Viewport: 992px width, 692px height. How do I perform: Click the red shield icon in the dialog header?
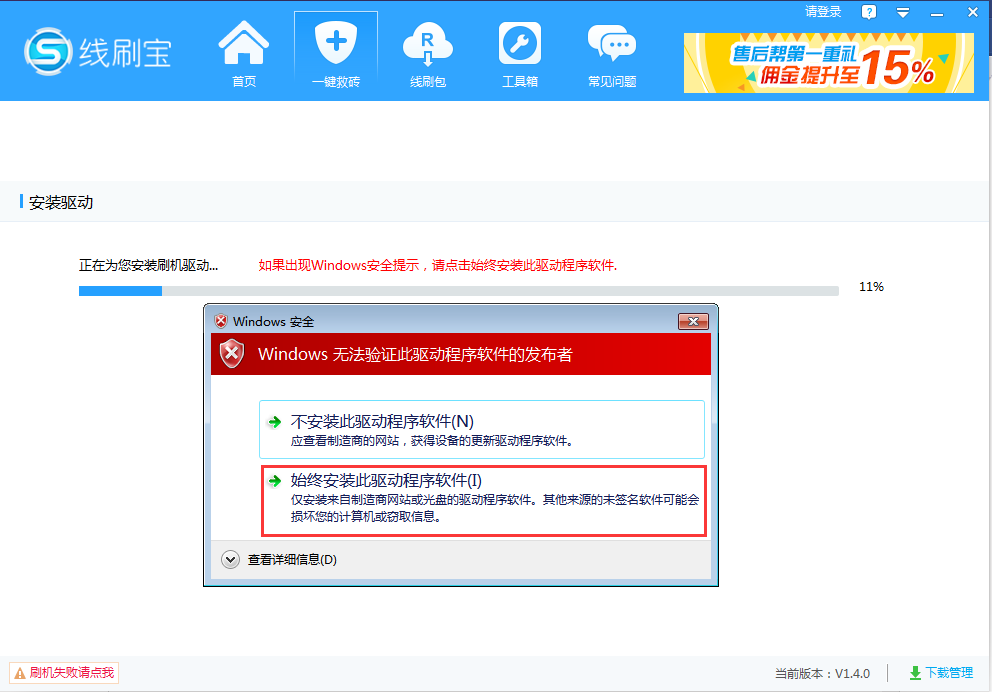pos(232,354)
